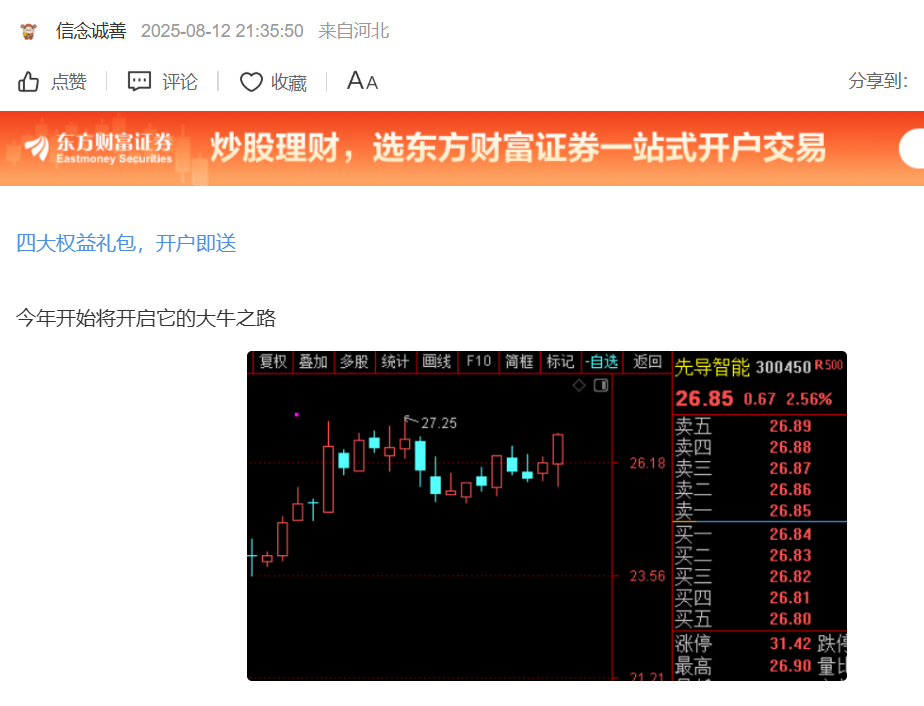Click the 分享到 label
The image size is (924, 706).
coord(878,81)
